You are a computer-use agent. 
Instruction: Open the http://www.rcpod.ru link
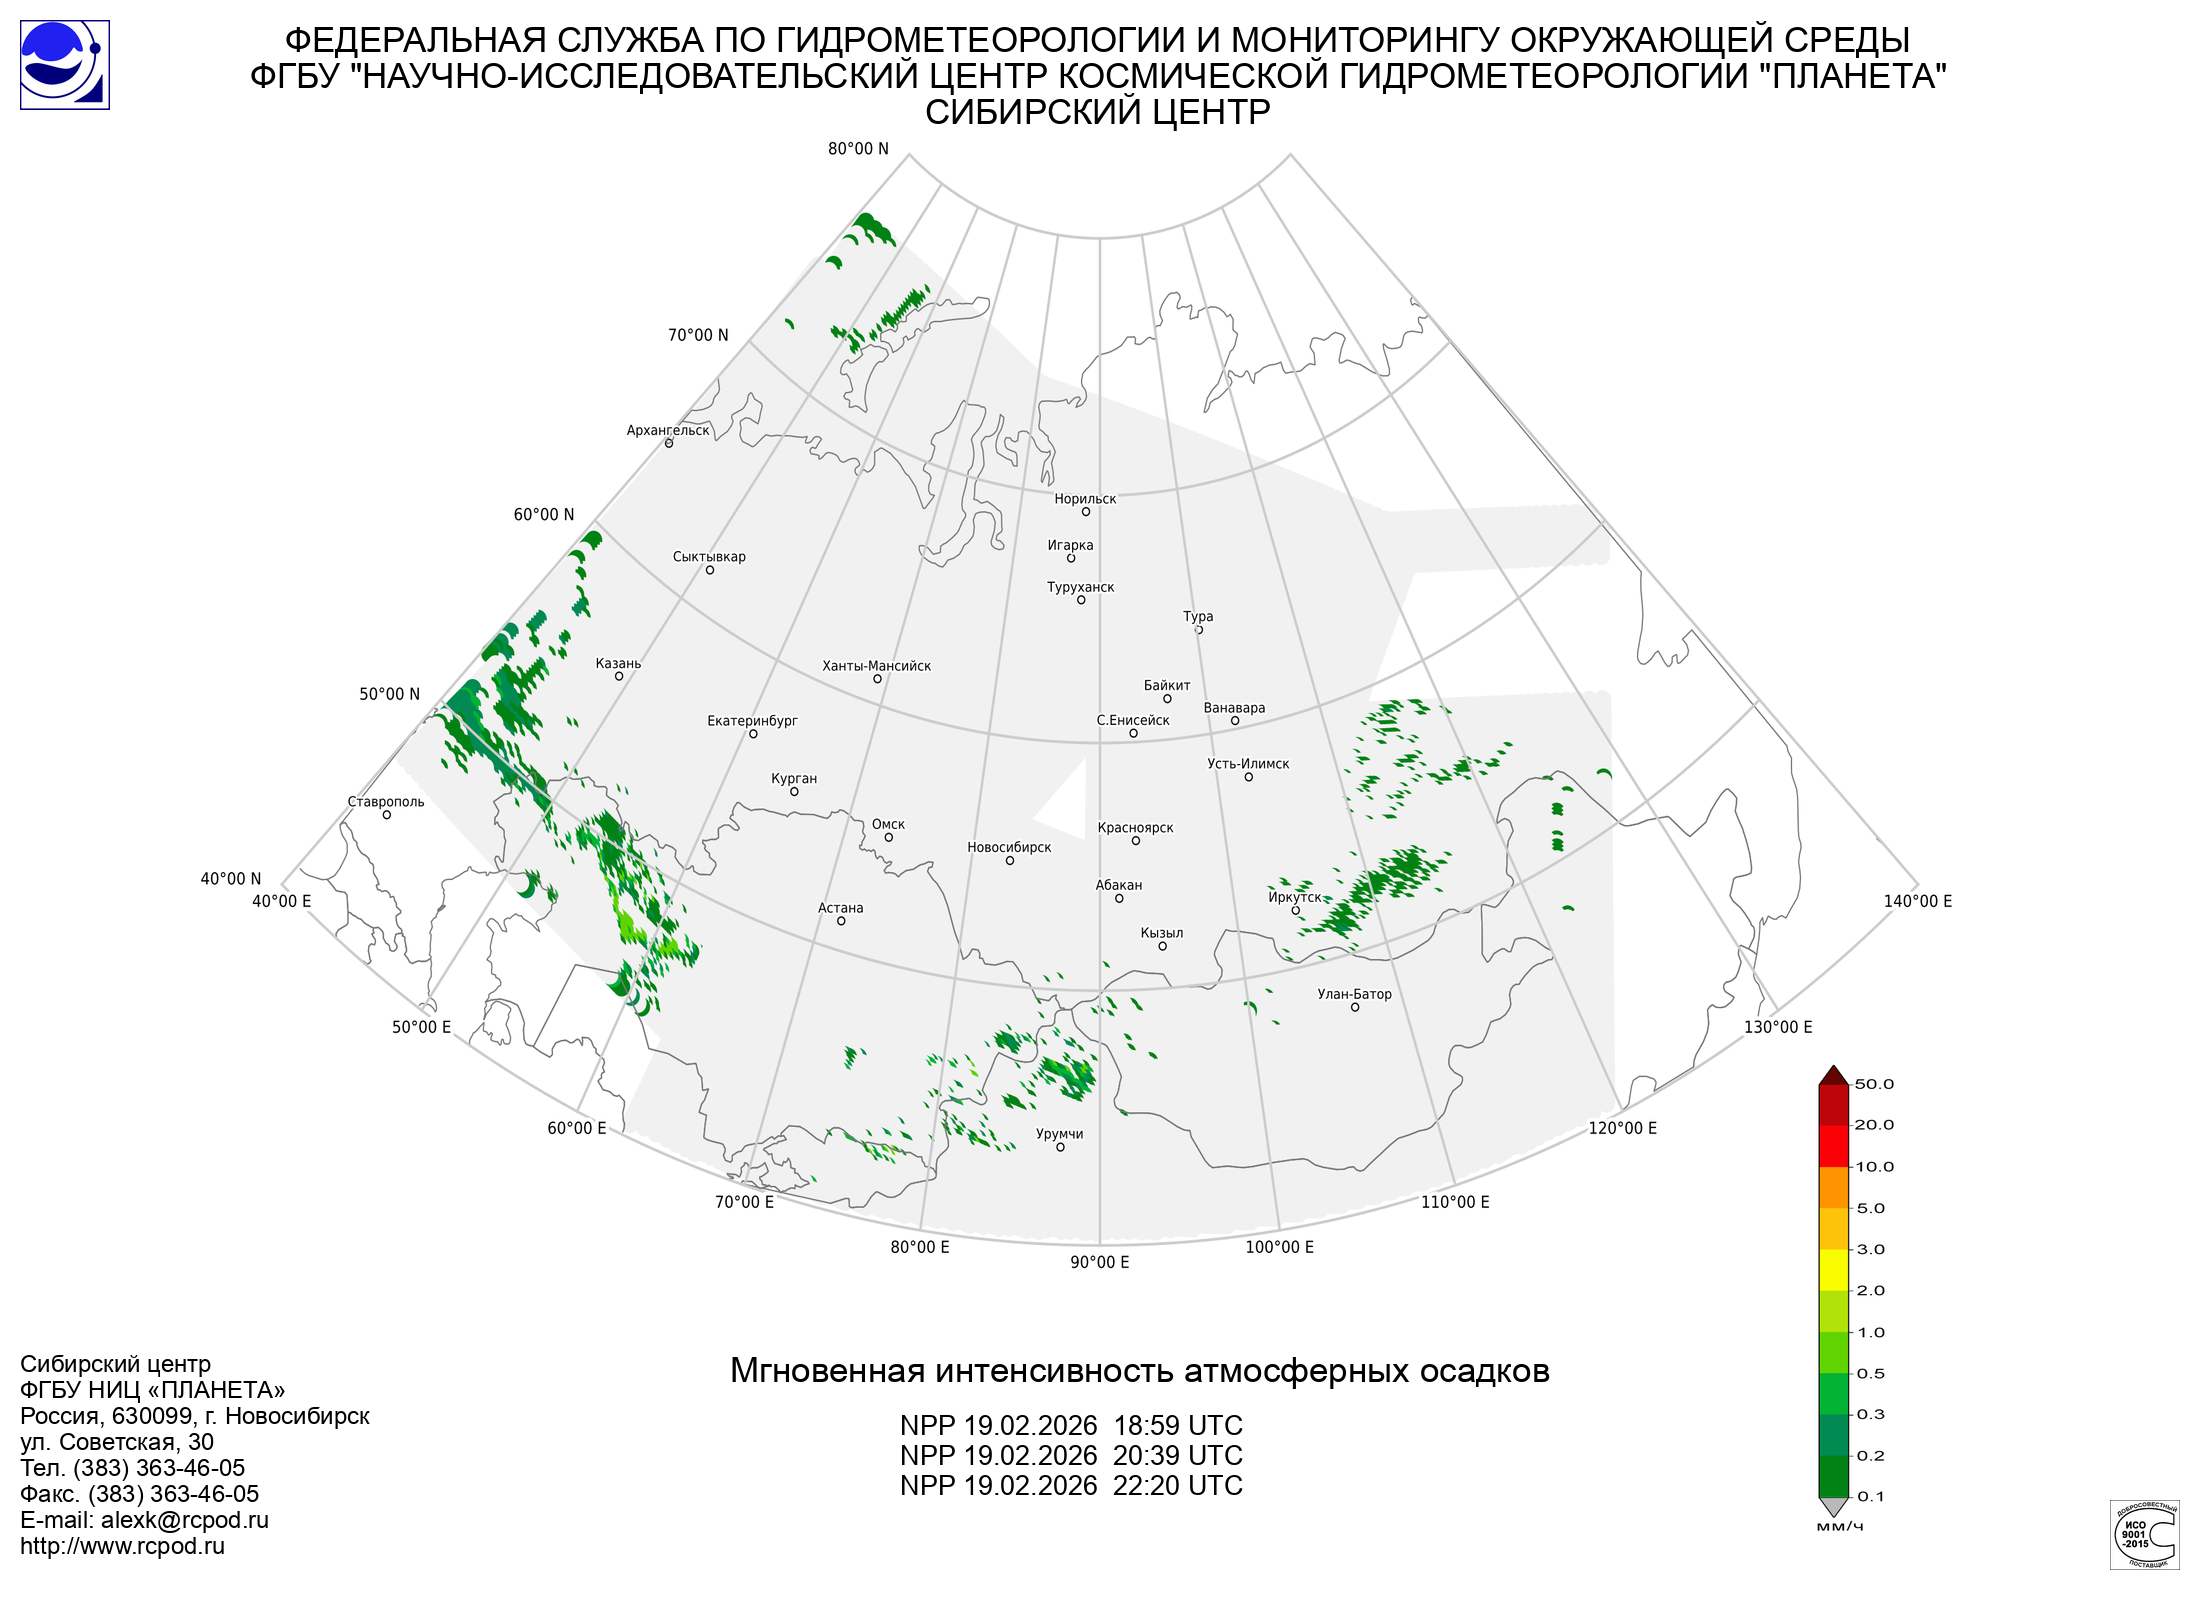click(122, 1546)
